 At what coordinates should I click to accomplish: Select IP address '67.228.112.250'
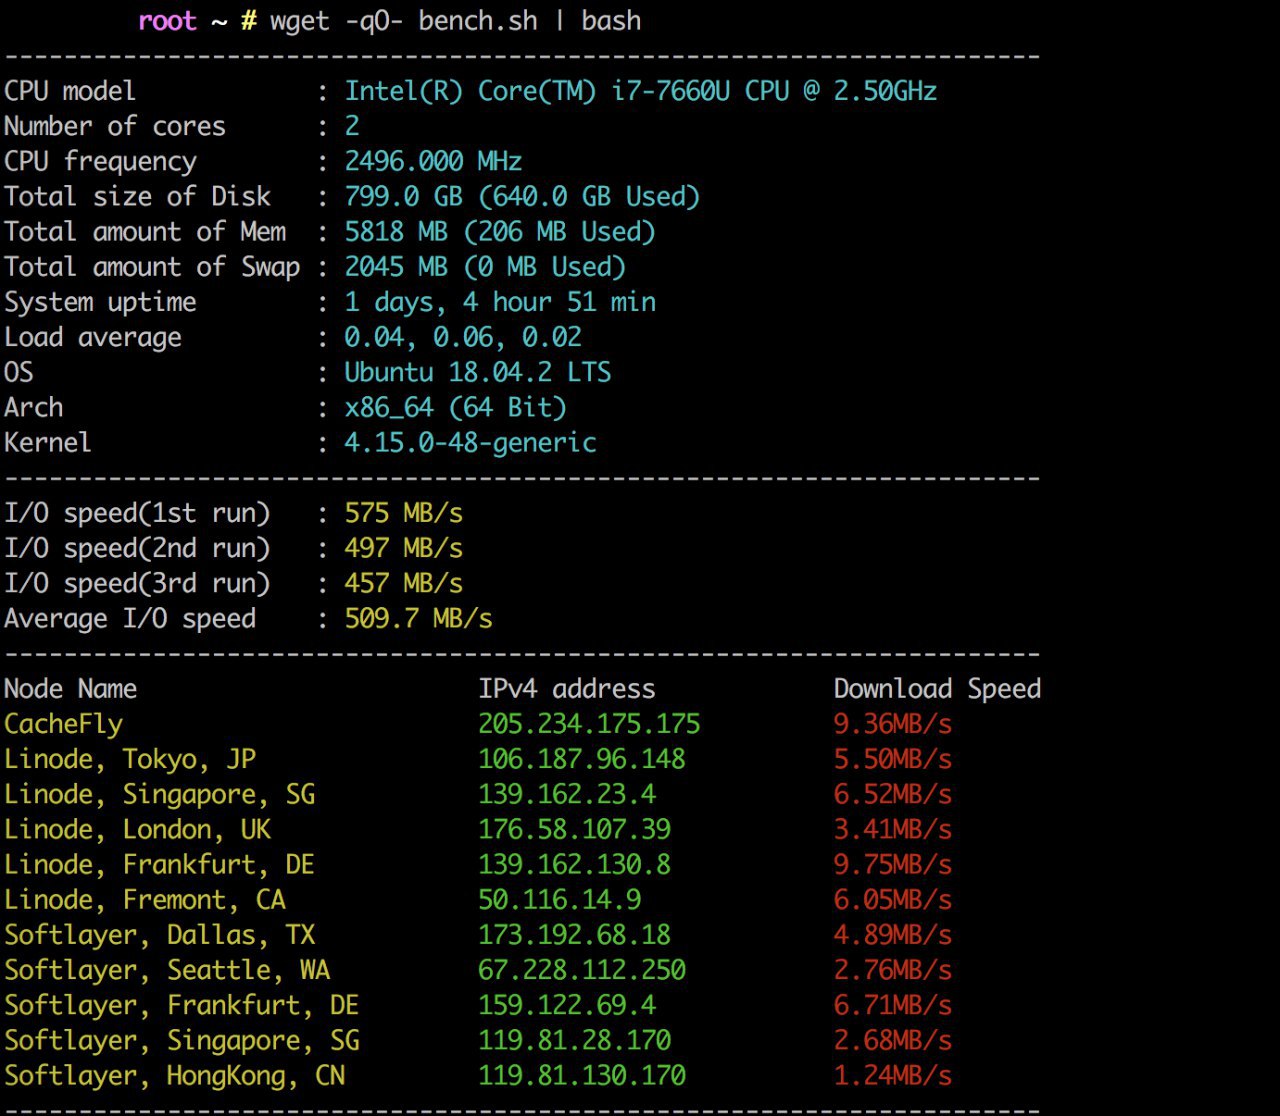pyautogui.click(x=582, y=970)
